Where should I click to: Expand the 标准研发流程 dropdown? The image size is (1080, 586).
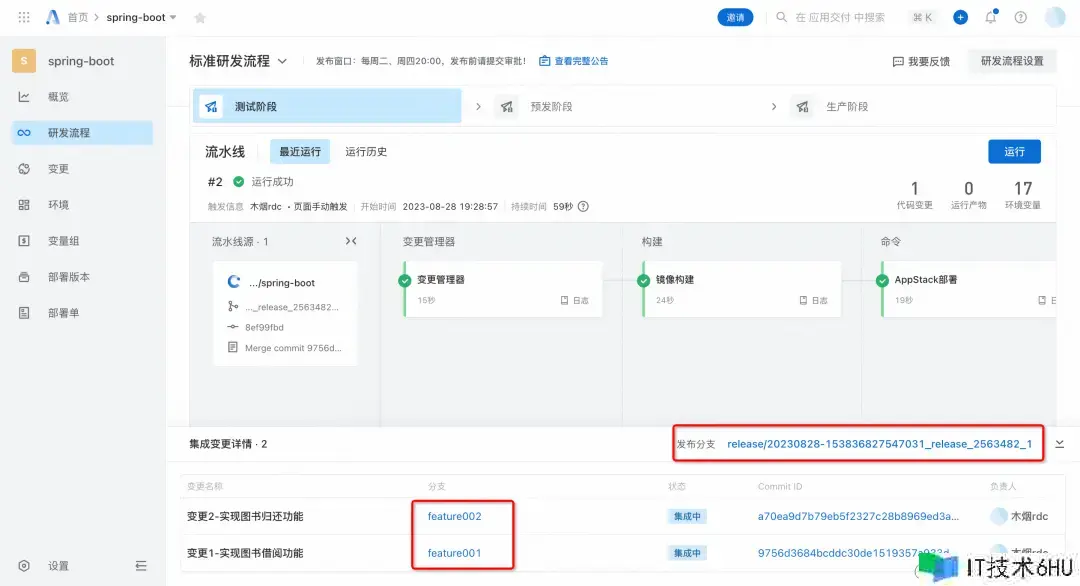282,61
